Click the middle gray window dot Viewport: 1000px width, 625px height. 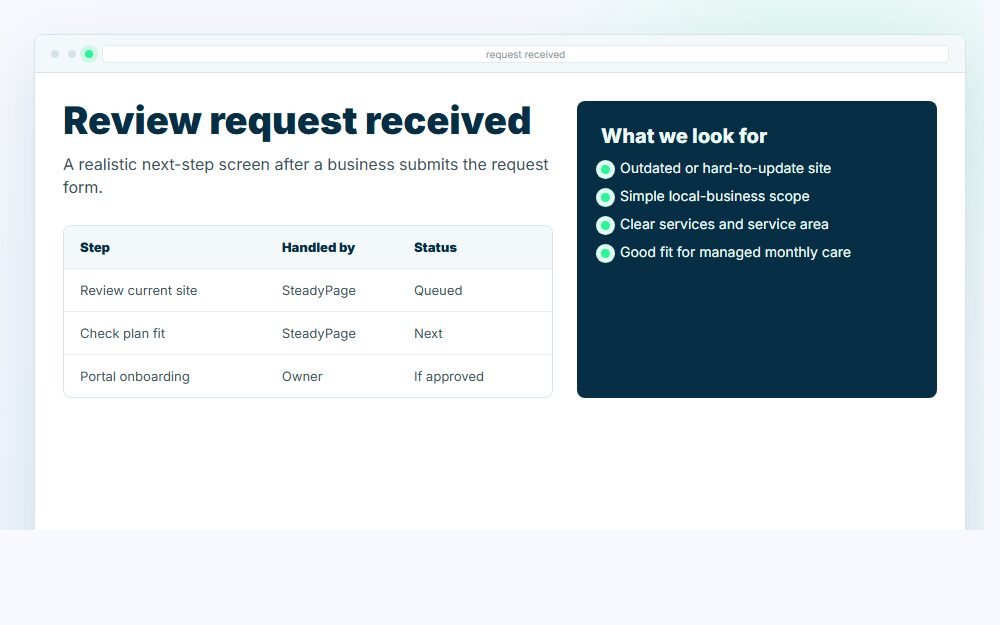72,54
